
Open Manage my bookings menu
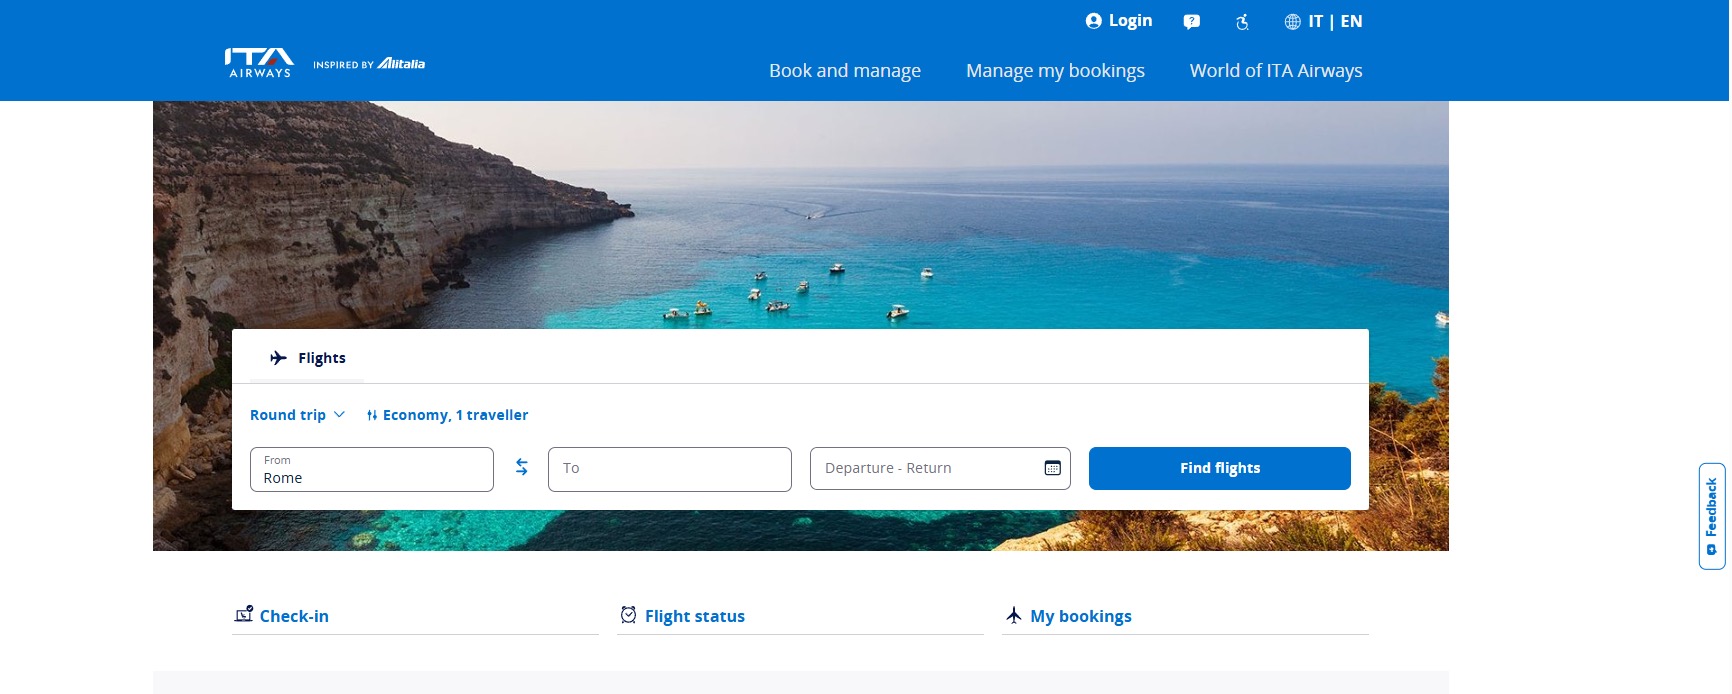(1055, 71)
